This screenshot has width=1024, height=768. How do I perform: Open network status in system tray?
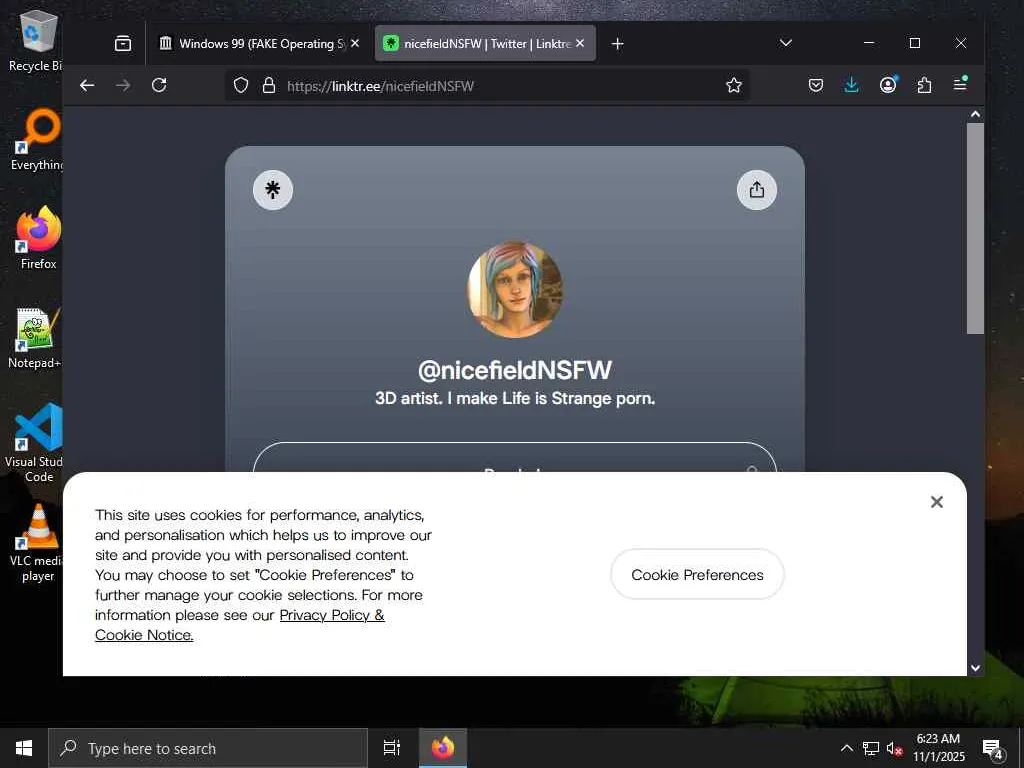871,748
